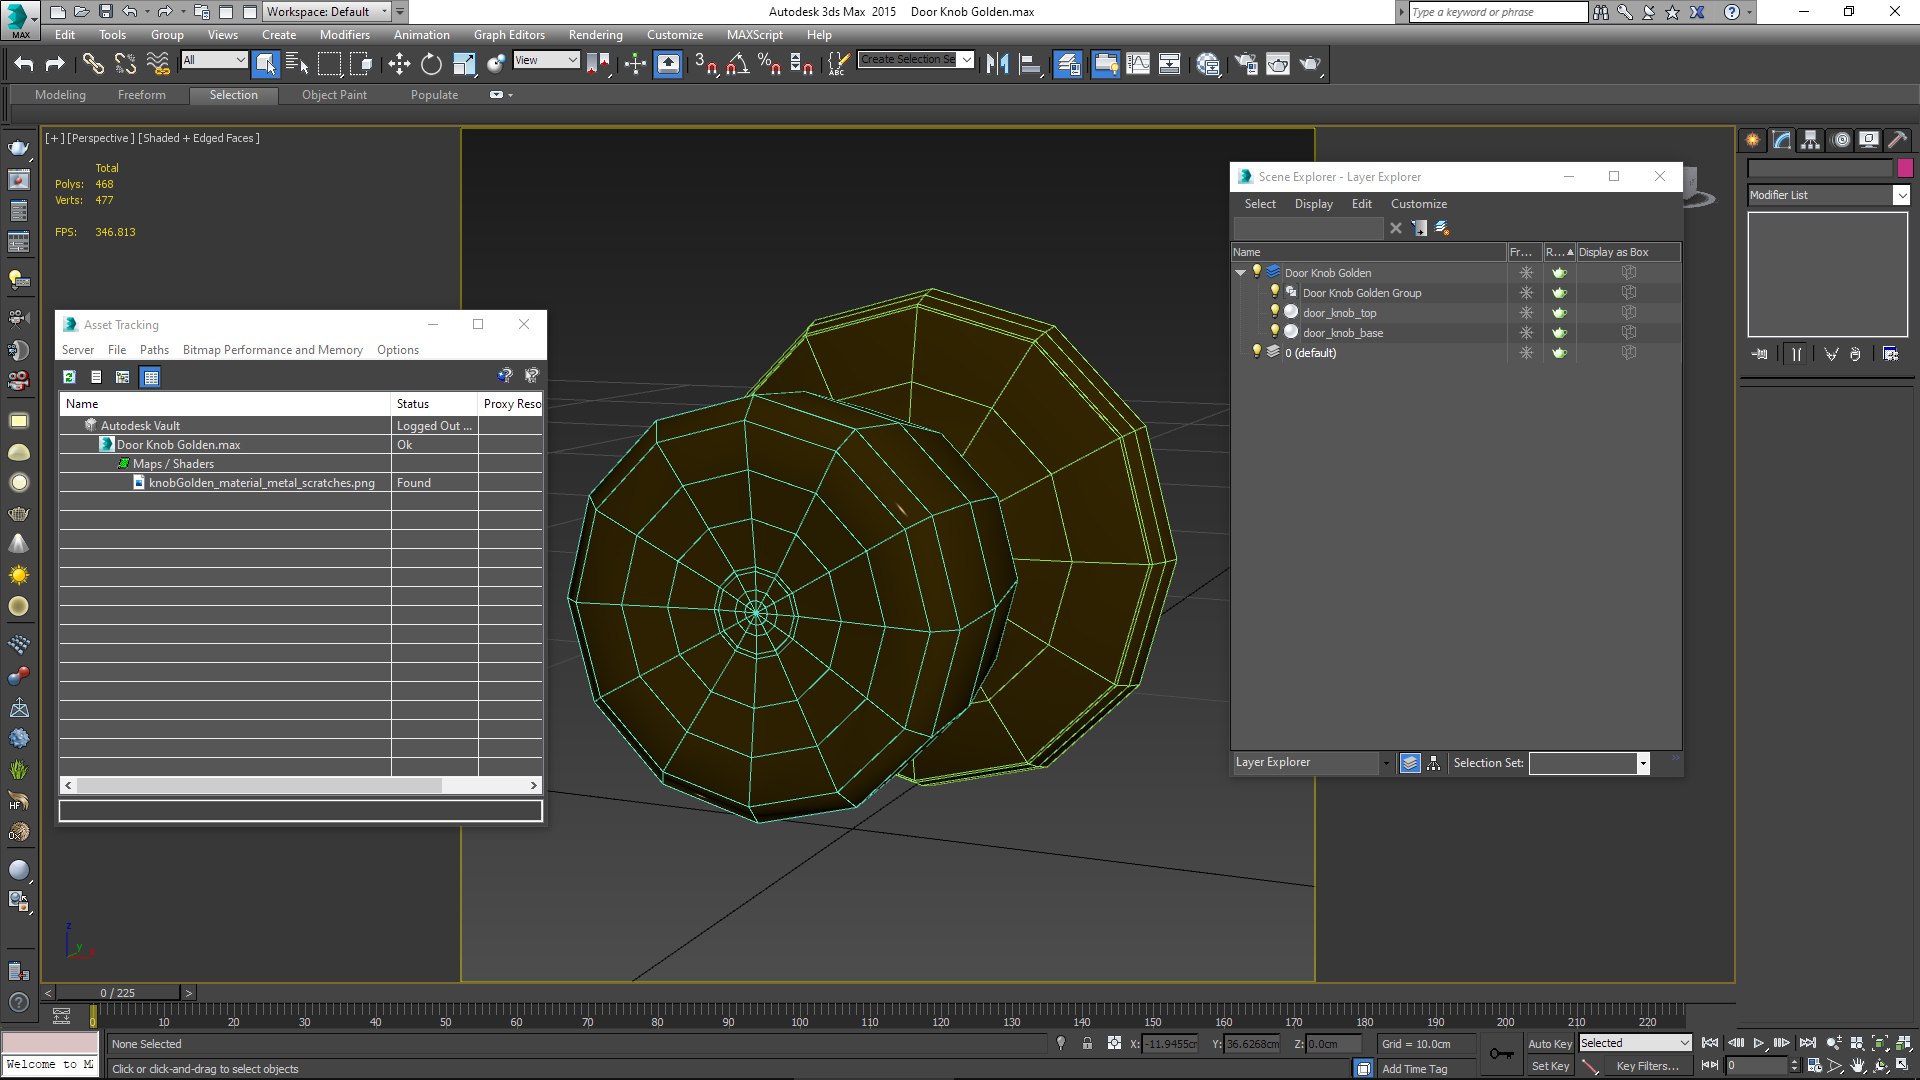Click the Key Filters button
The image size is (1920, 1080).
tap(1647, 1066)
